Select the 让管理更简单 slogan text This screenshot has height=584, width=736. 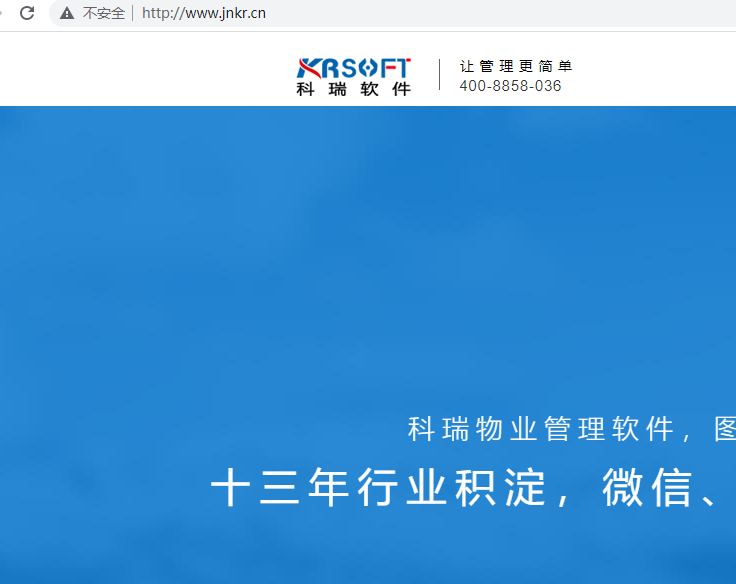click(515, 66)
